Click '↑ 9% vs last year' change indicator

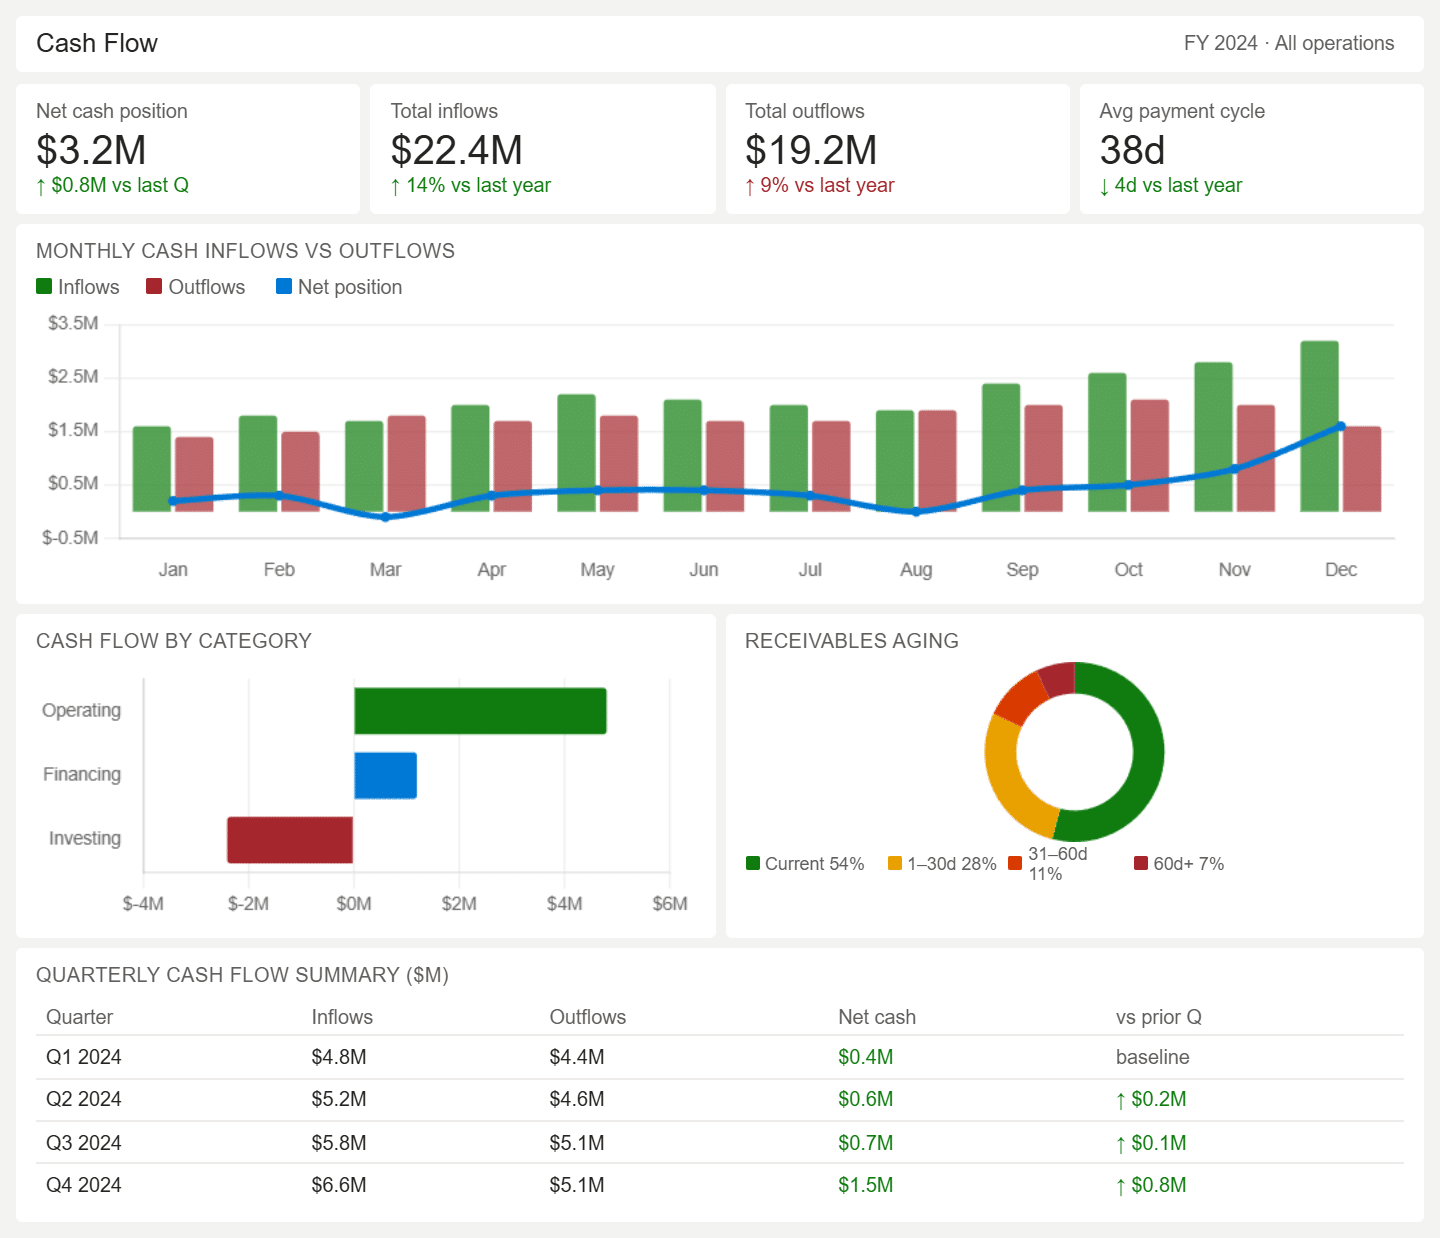820,185
